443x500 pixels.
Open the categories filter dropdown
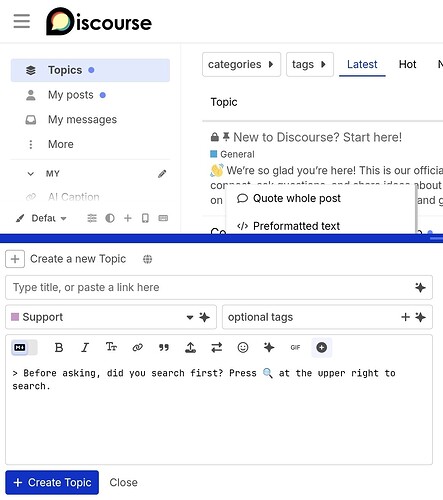tap(241, 64)
